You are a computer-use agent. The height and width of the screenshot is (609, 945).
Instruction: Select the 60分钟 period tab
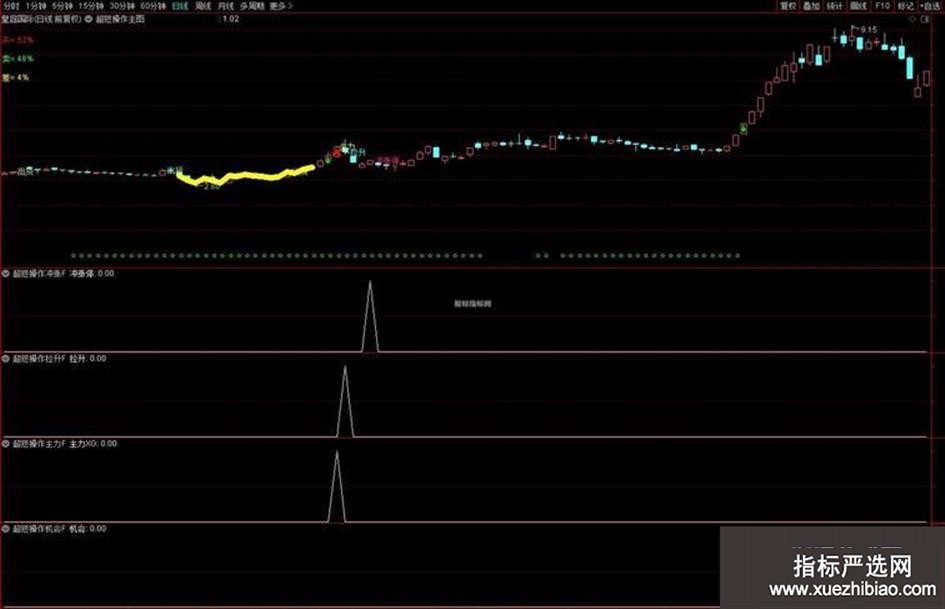pos(153,6)
